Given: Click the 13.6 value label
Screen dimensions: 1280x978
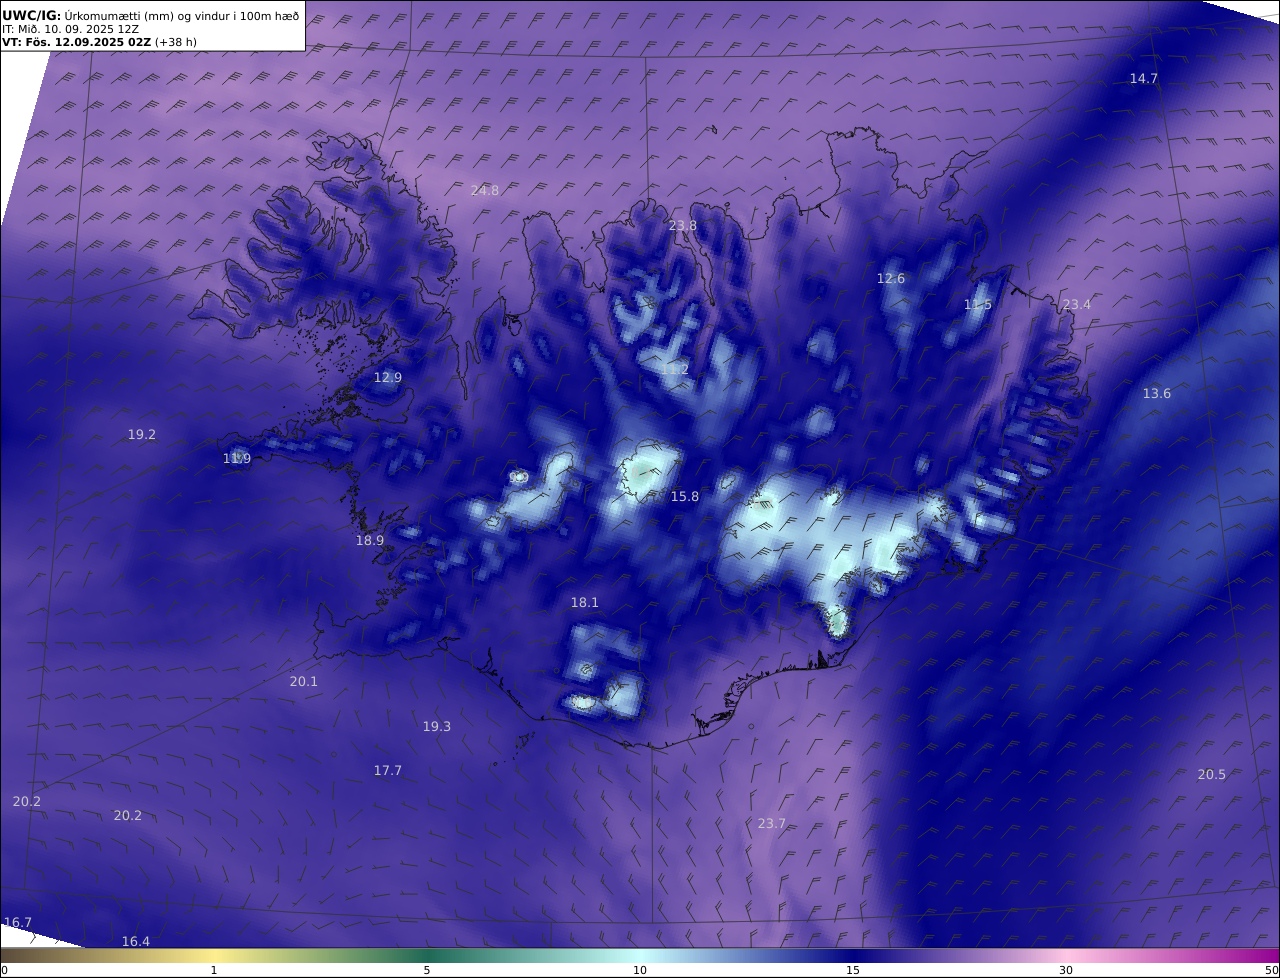Looking at the screenshot, I should [1157, 394].
